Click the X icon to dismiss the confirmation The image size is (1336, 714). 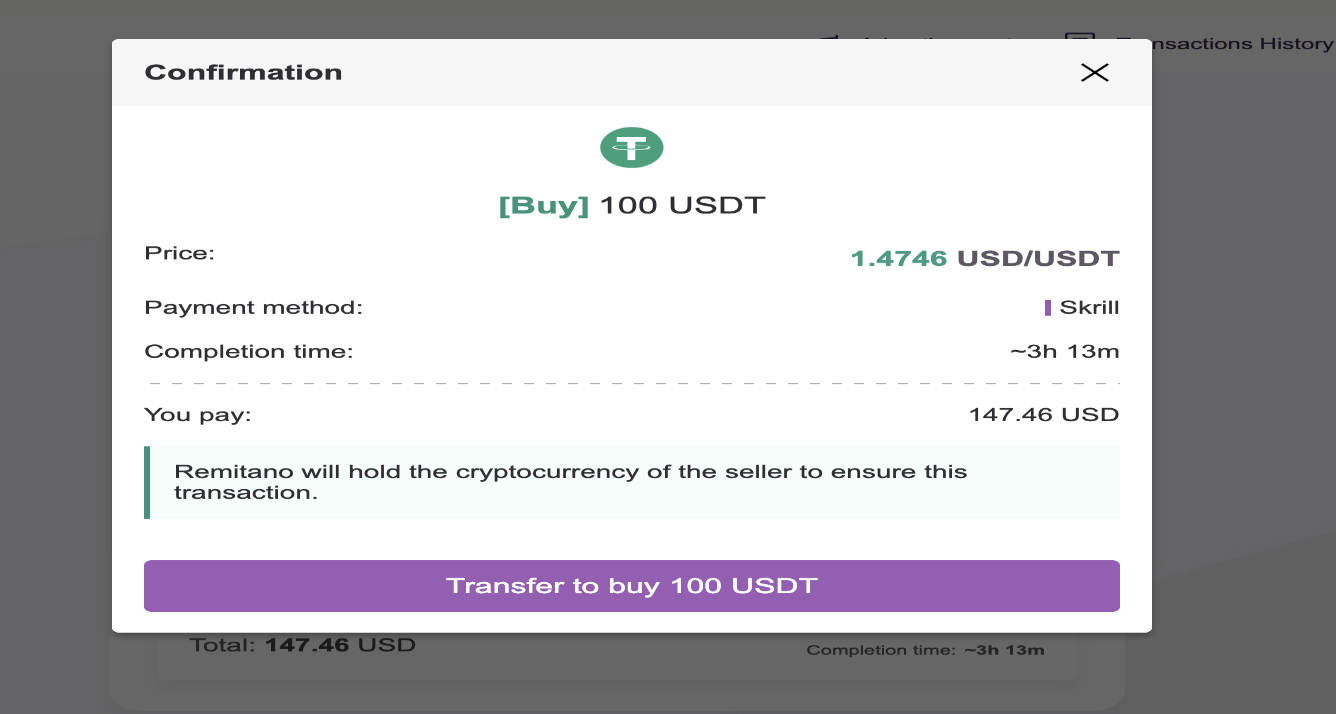click(1094, 72)
